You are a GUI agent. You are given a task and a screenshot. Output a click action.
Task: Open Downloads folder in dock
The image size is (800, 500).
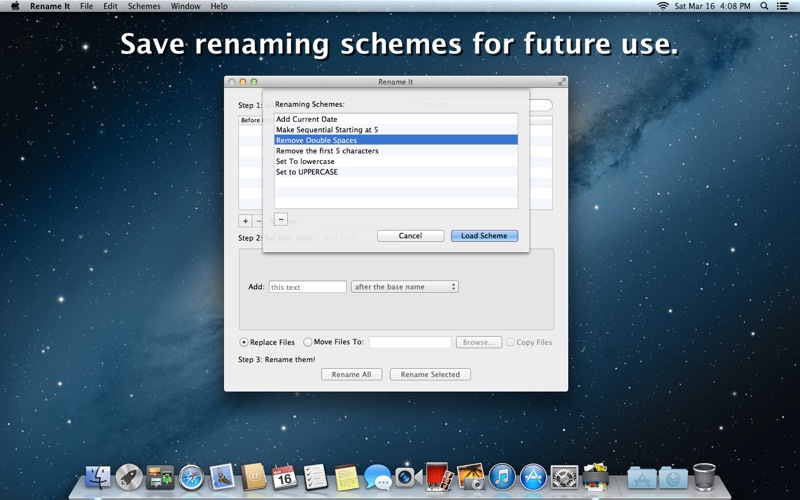click(673, 478)
